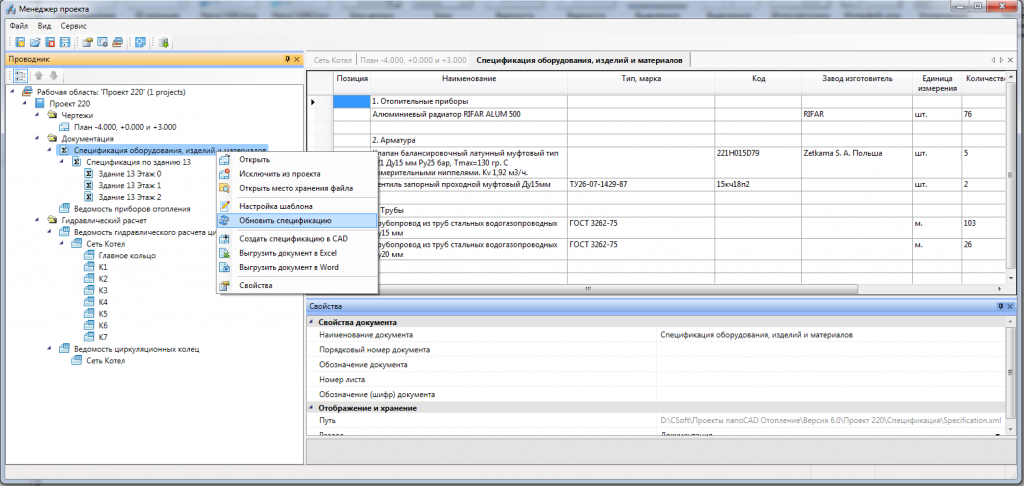The image size is (1024, 486).
Task: Select the Спецификация оборудования, изделий и материалов tab
Action: (x=580, y=60)
